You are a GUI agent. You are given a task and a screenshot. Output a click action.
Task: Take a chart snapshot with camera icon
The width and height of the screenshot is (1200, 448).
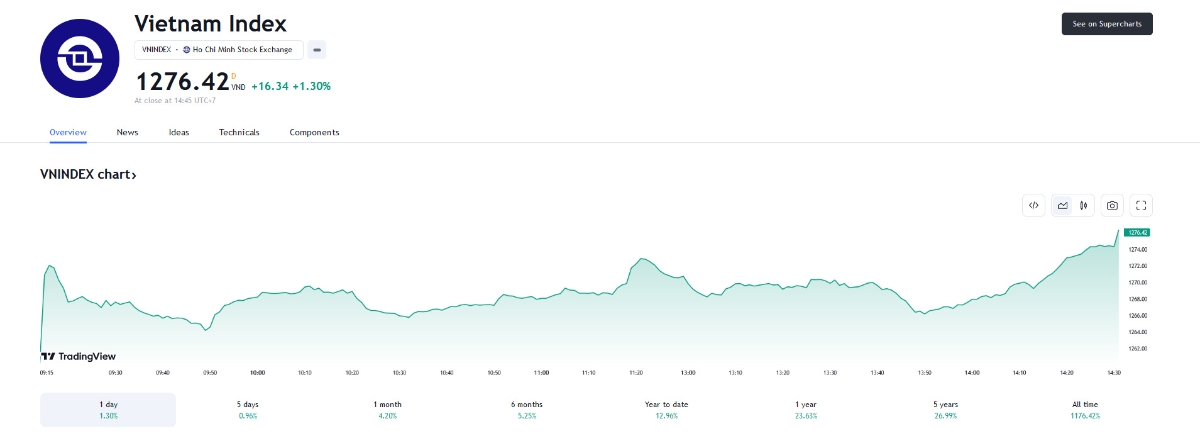[1112, 205]
